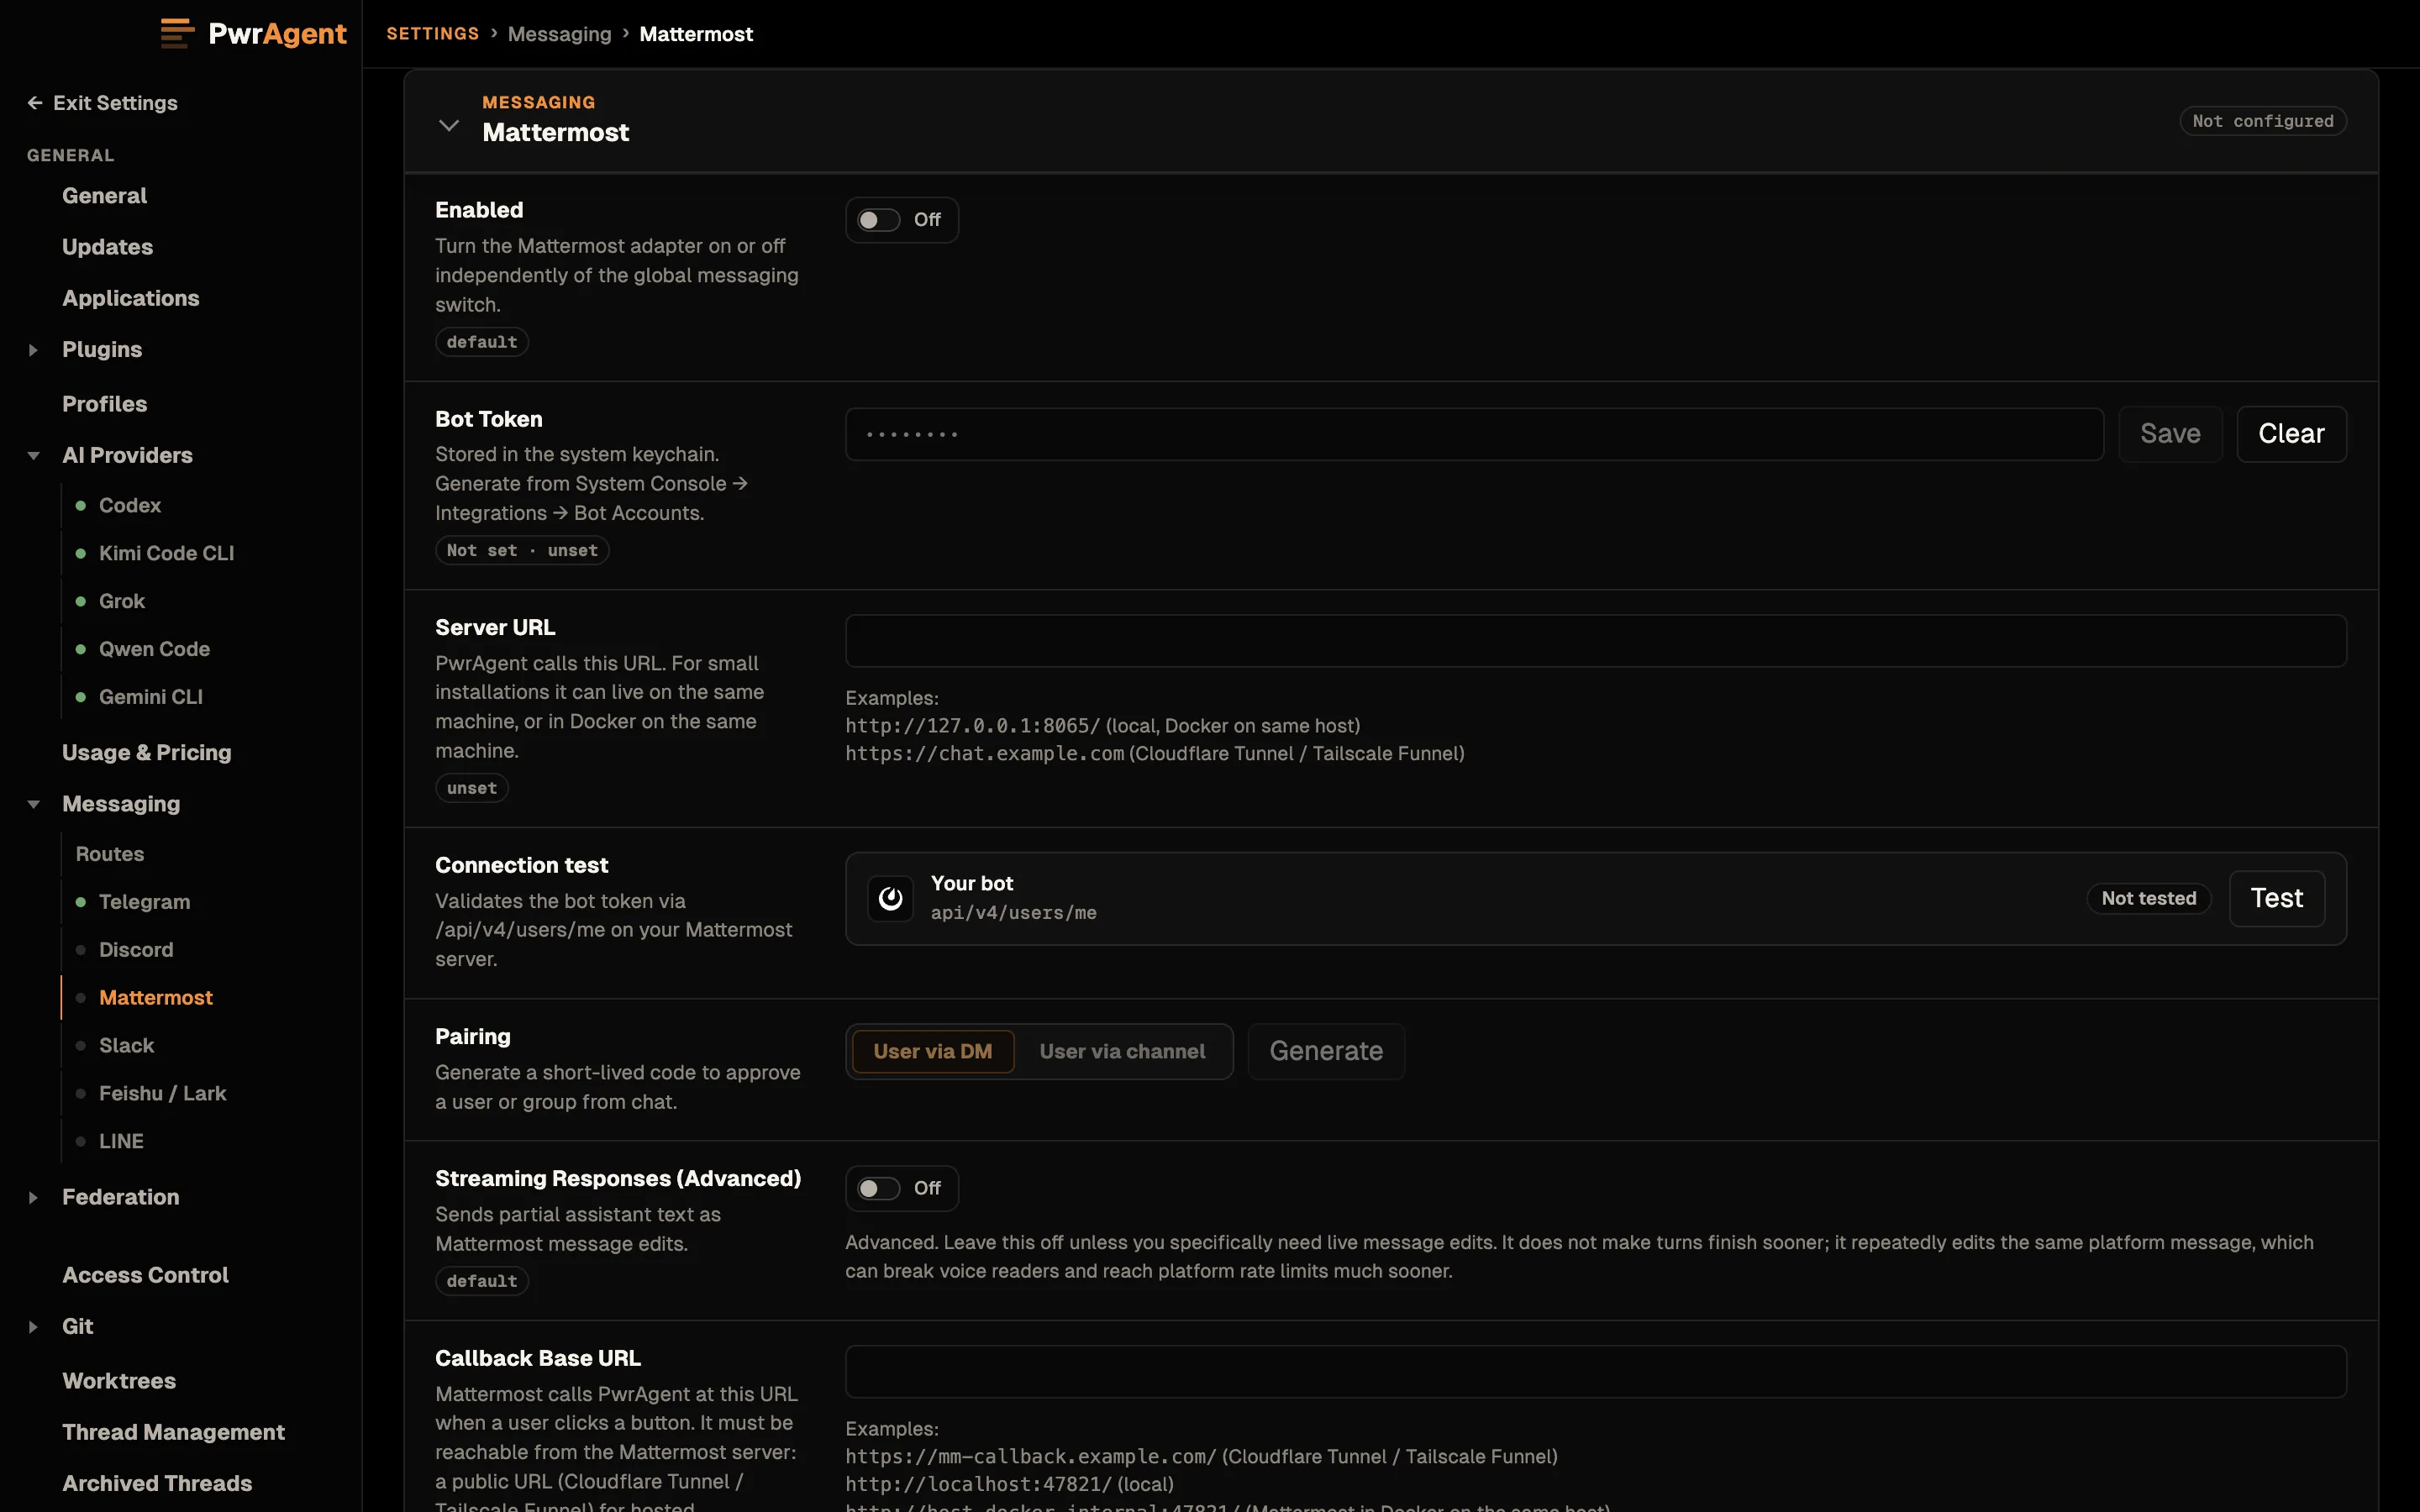Collapse the Messaging group arrow
This screenshot has width=2420, height=1512.
coord(33,804)
